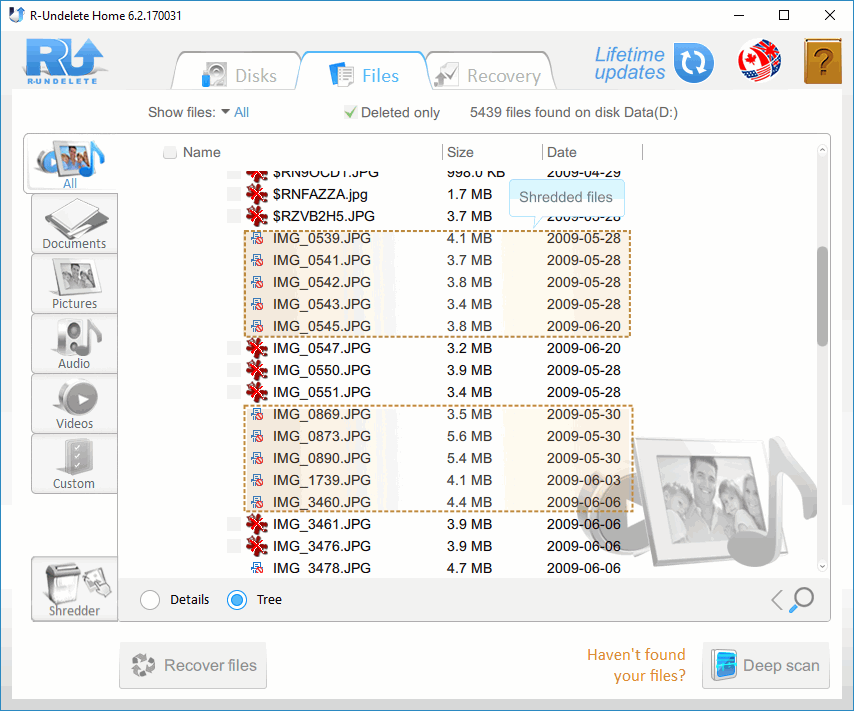Click the Recover files button
Screen dimensions: 854x711
[193, 665]
